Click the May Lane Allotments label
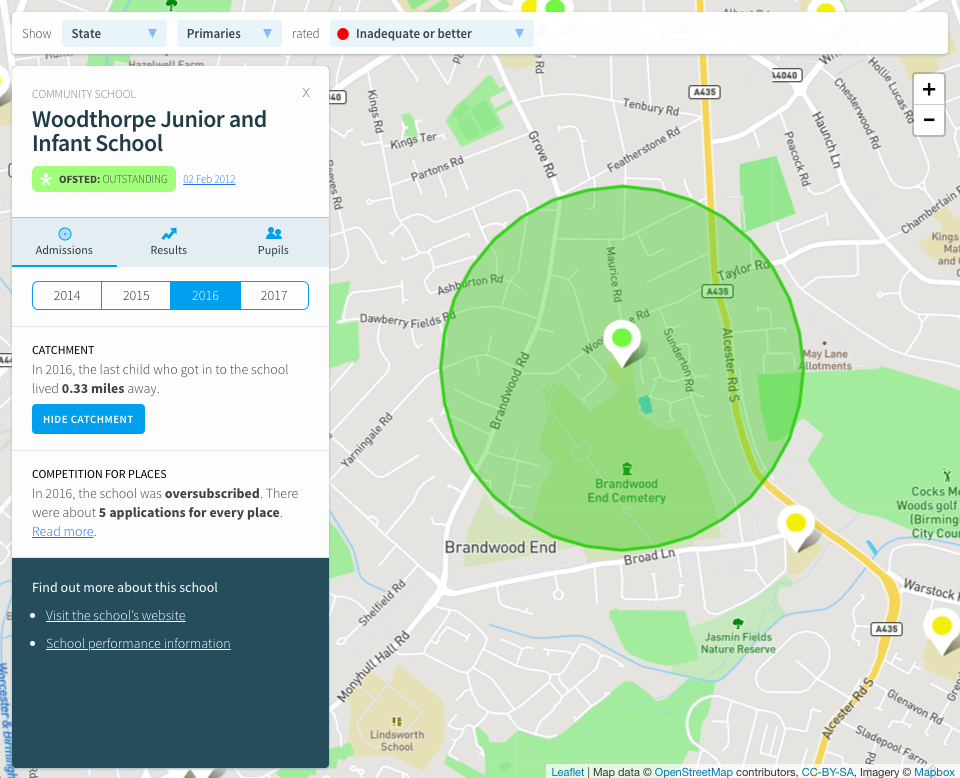This screenshot has width=960, height=778. (826, 360)
